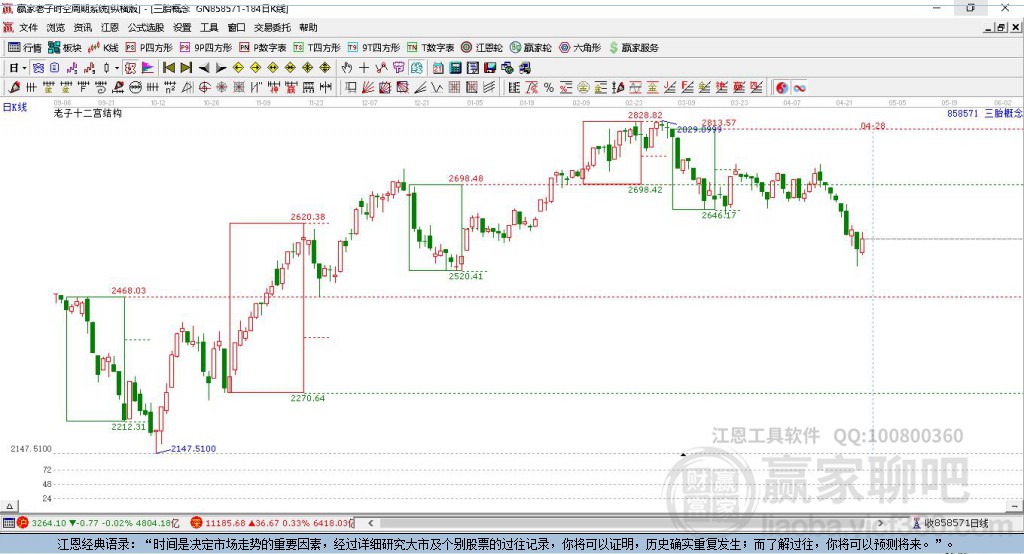Switch to the K线 candlestick chart
This screenshot has height=554, width=1024.
[x=103, y=48]
